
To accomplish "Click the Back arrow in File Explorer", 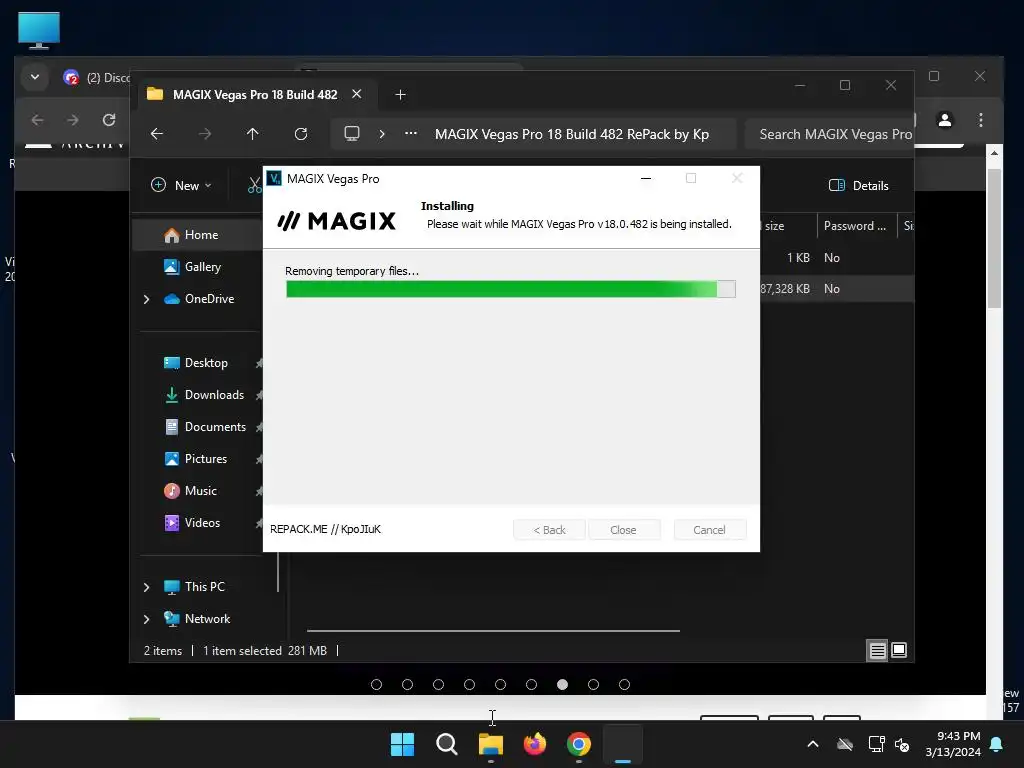I will (x=157, y=134).
